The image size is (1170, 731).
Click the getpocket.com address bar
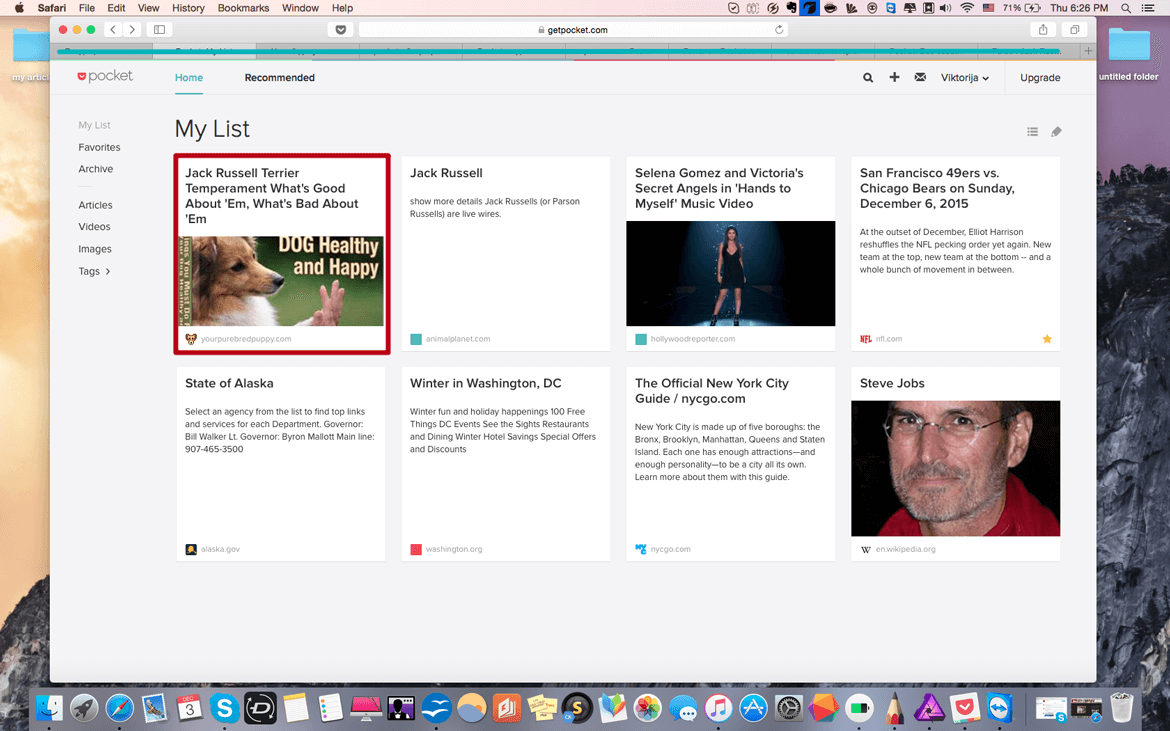(x=573, y=30)
